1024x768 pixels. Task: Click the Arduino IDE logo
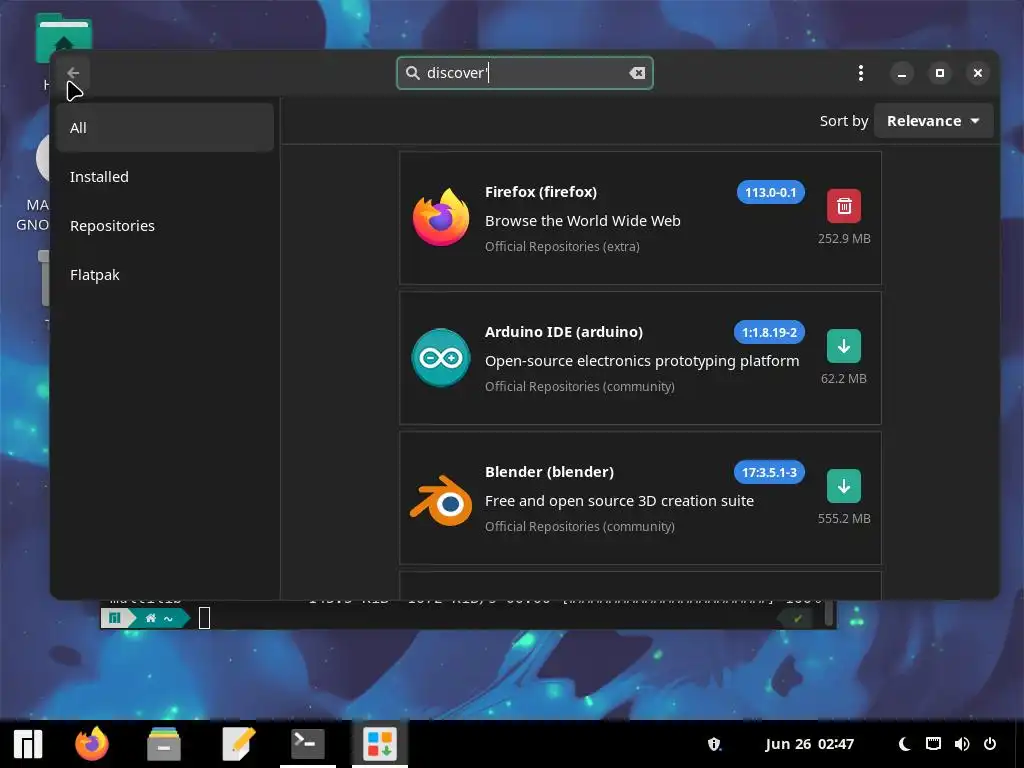(x=441, y=358)
